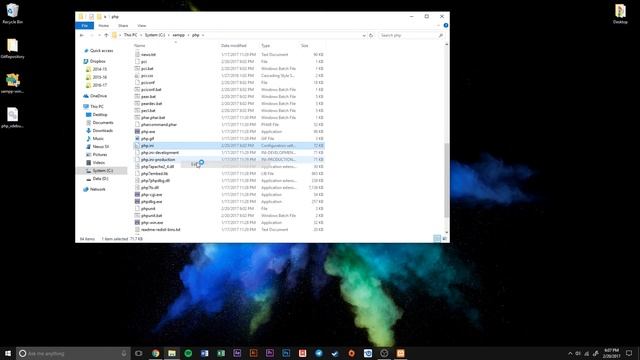Open the GitRepository folder on desktop
640x360 pixels.
pos(12,48)
